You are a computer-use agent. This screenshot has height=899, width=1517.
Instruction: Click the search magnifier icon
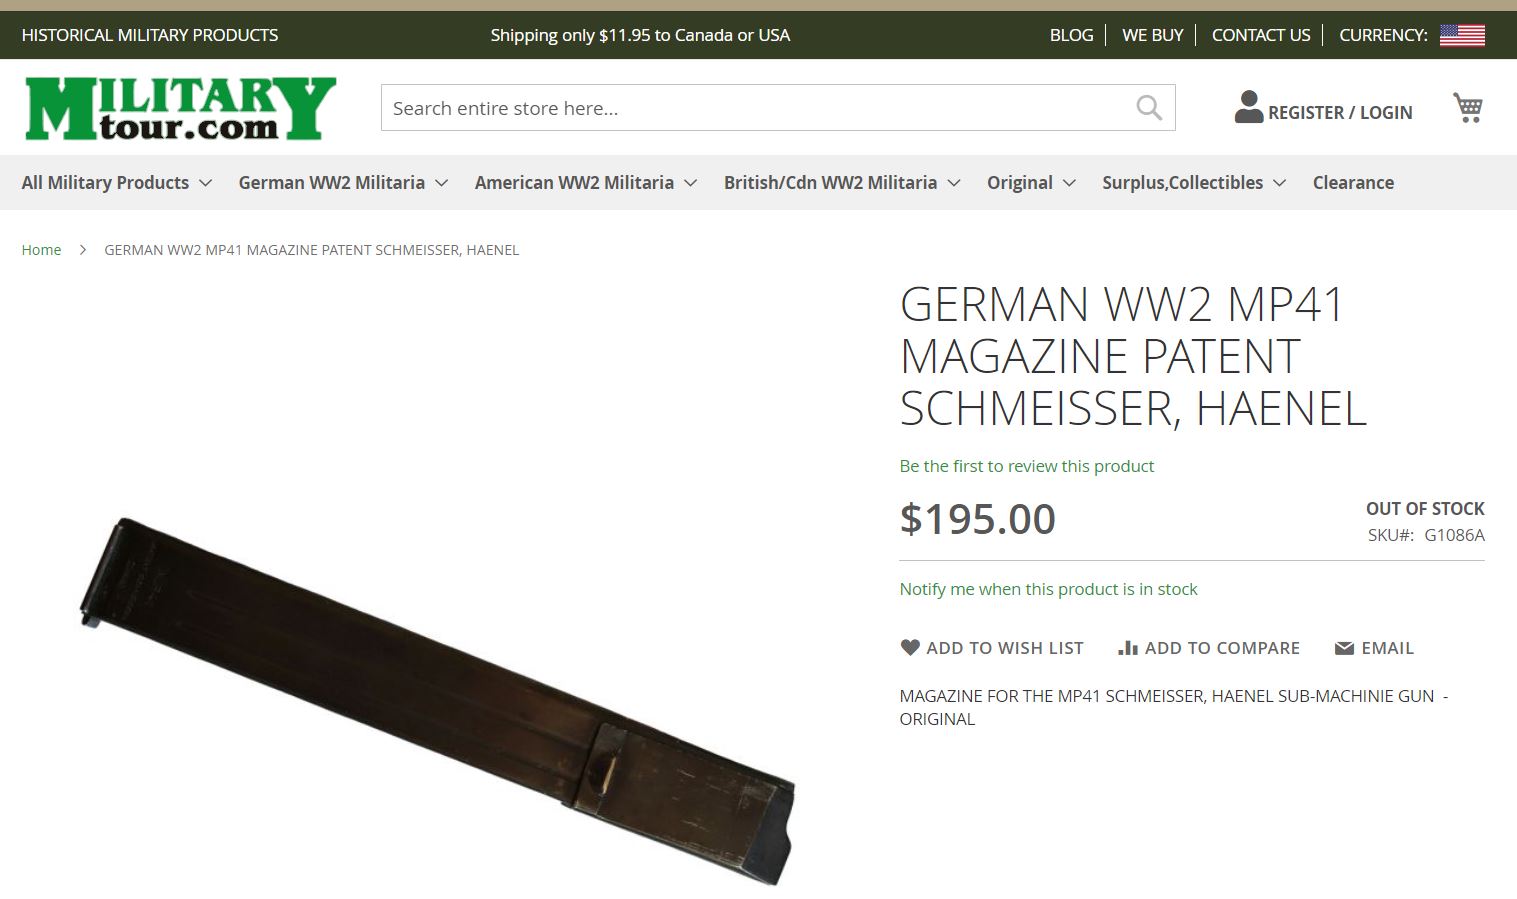[x=1149, y=107]
